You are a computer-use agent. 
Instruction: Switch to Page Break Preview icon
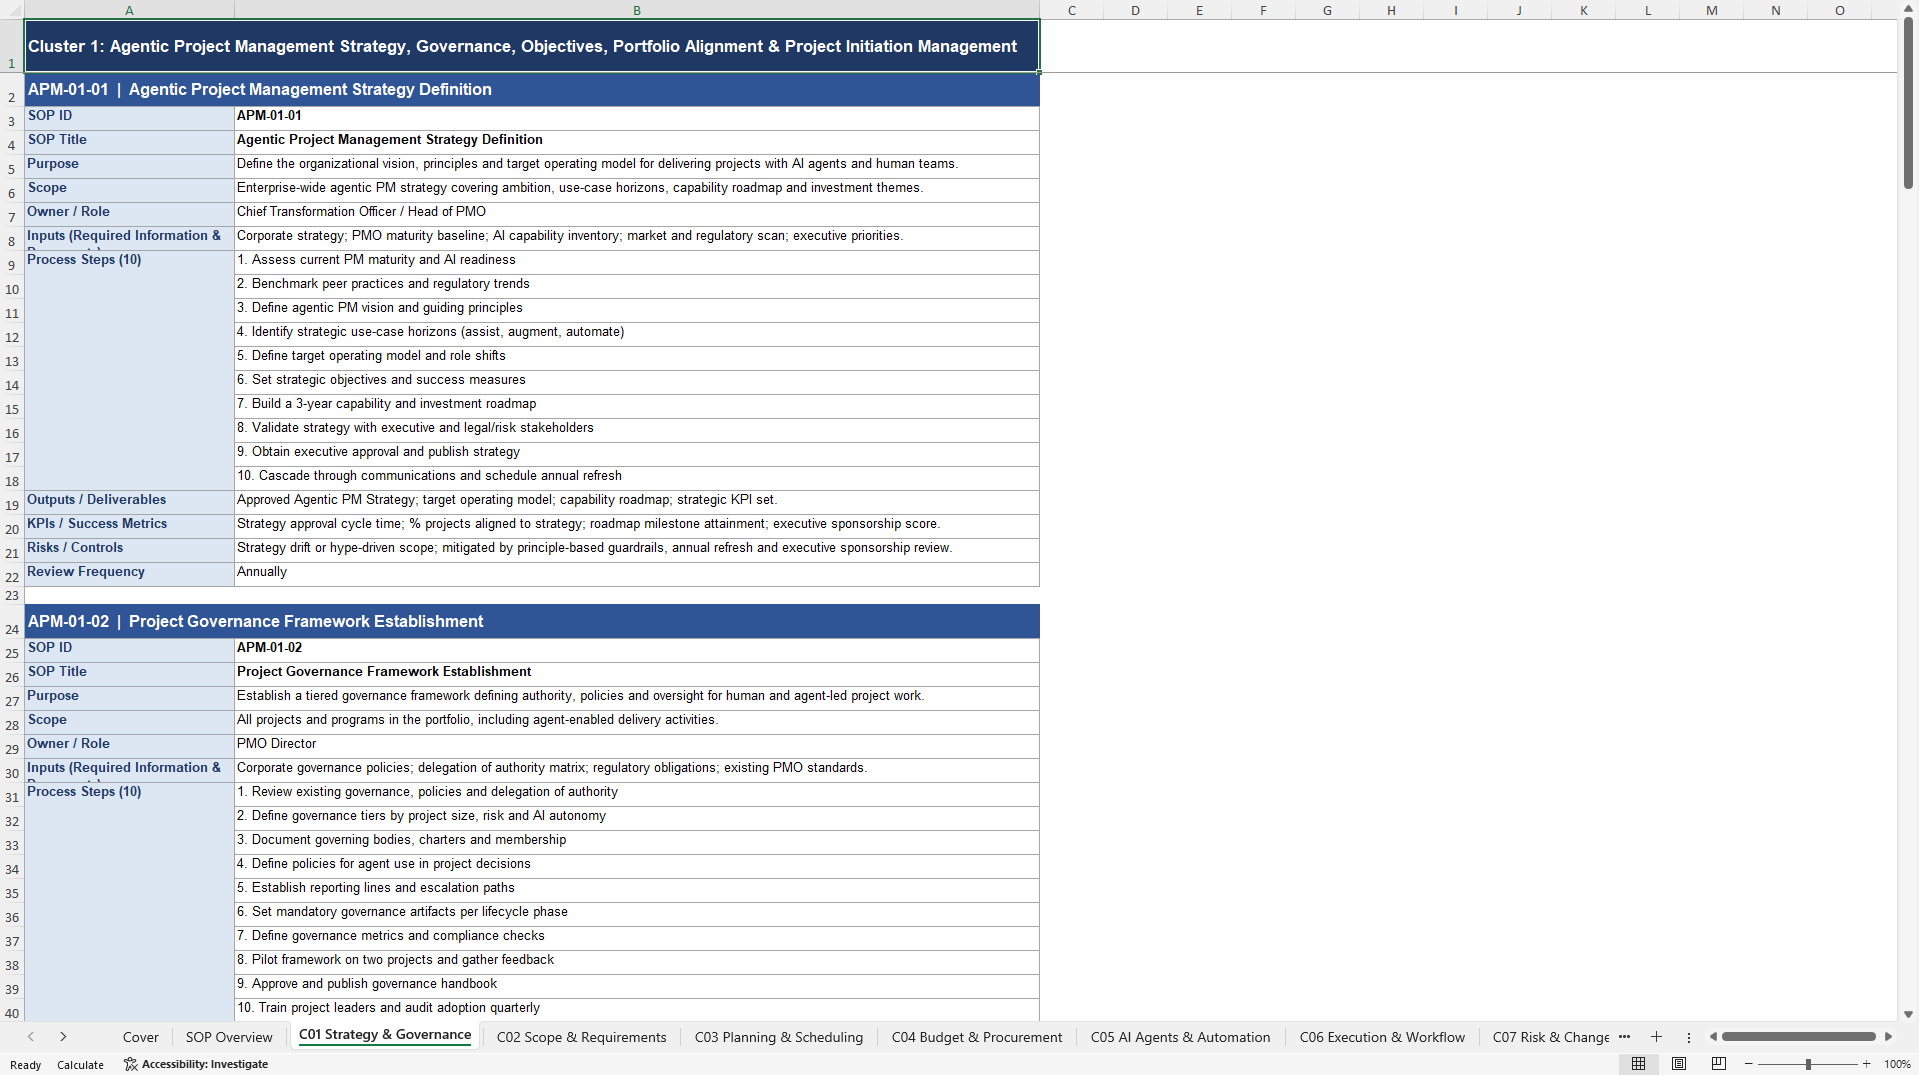pyautogui.click(x=1719, y=1064)
